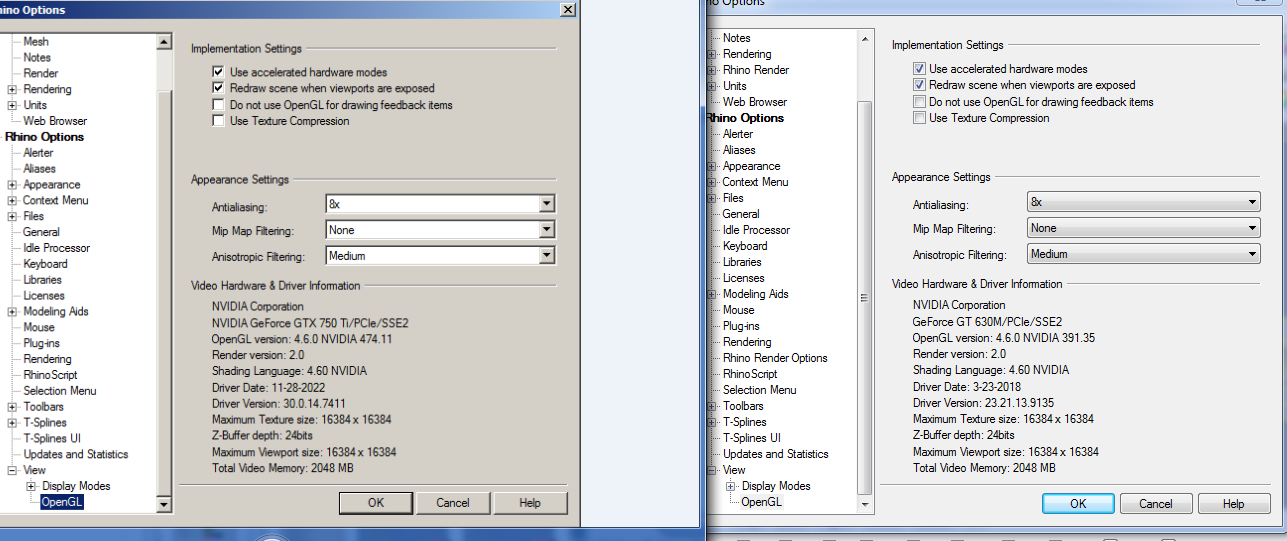This screenshot has height=541, width=1287.
Task: Uncheck Redraw scene checkbox in GT 630M window
Action: (x=919, y=85)
